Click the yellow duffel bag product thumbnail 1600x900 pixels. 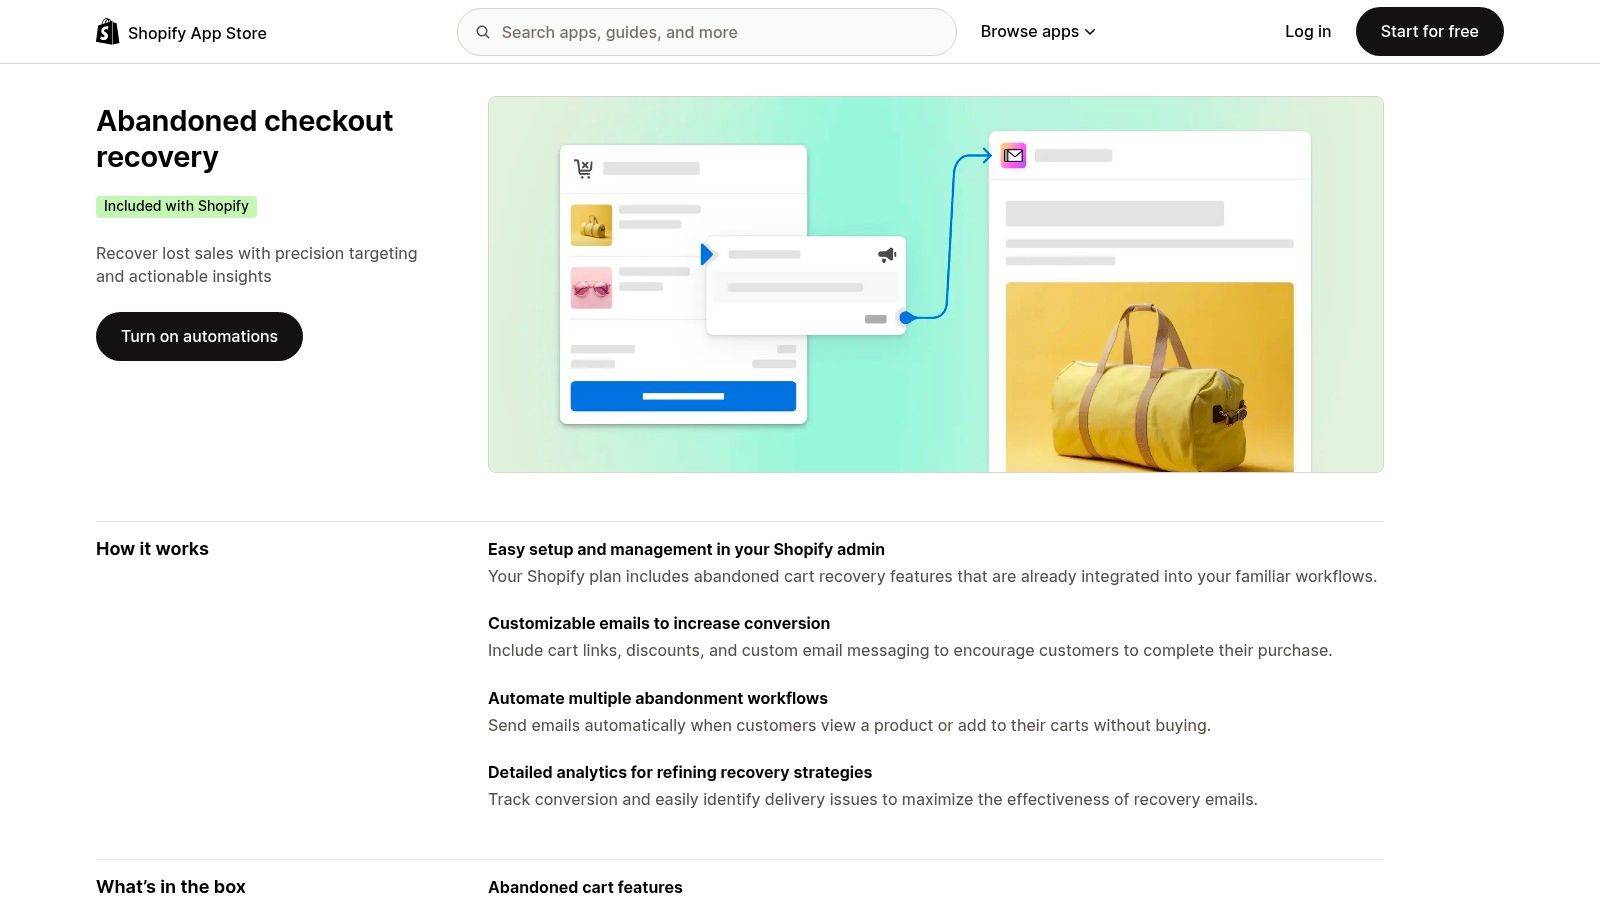591,226
